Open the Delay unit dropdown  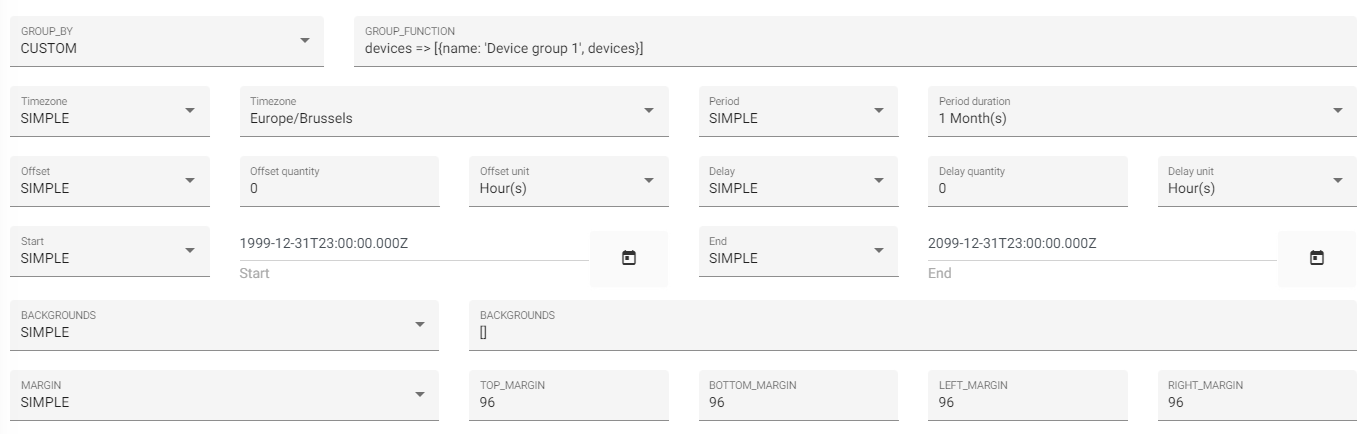click(x=1256, y=181)
